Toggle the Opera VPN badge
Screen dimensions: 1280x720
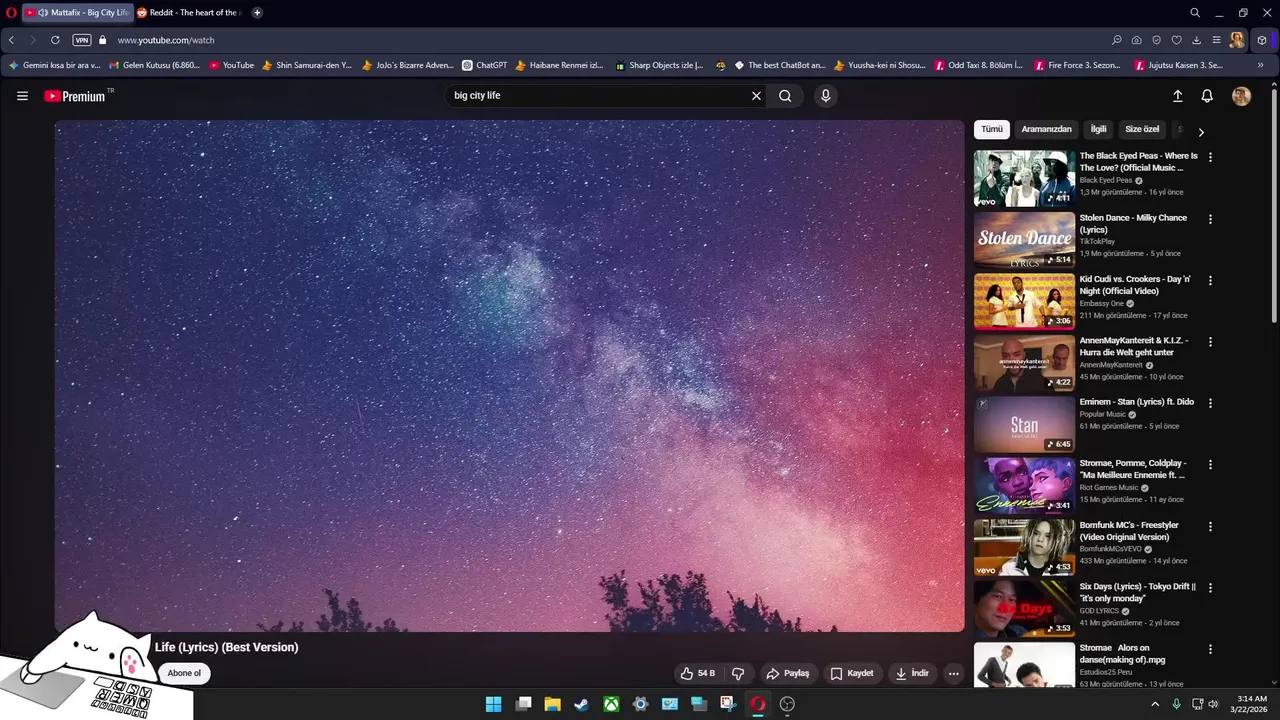(82, 40)
